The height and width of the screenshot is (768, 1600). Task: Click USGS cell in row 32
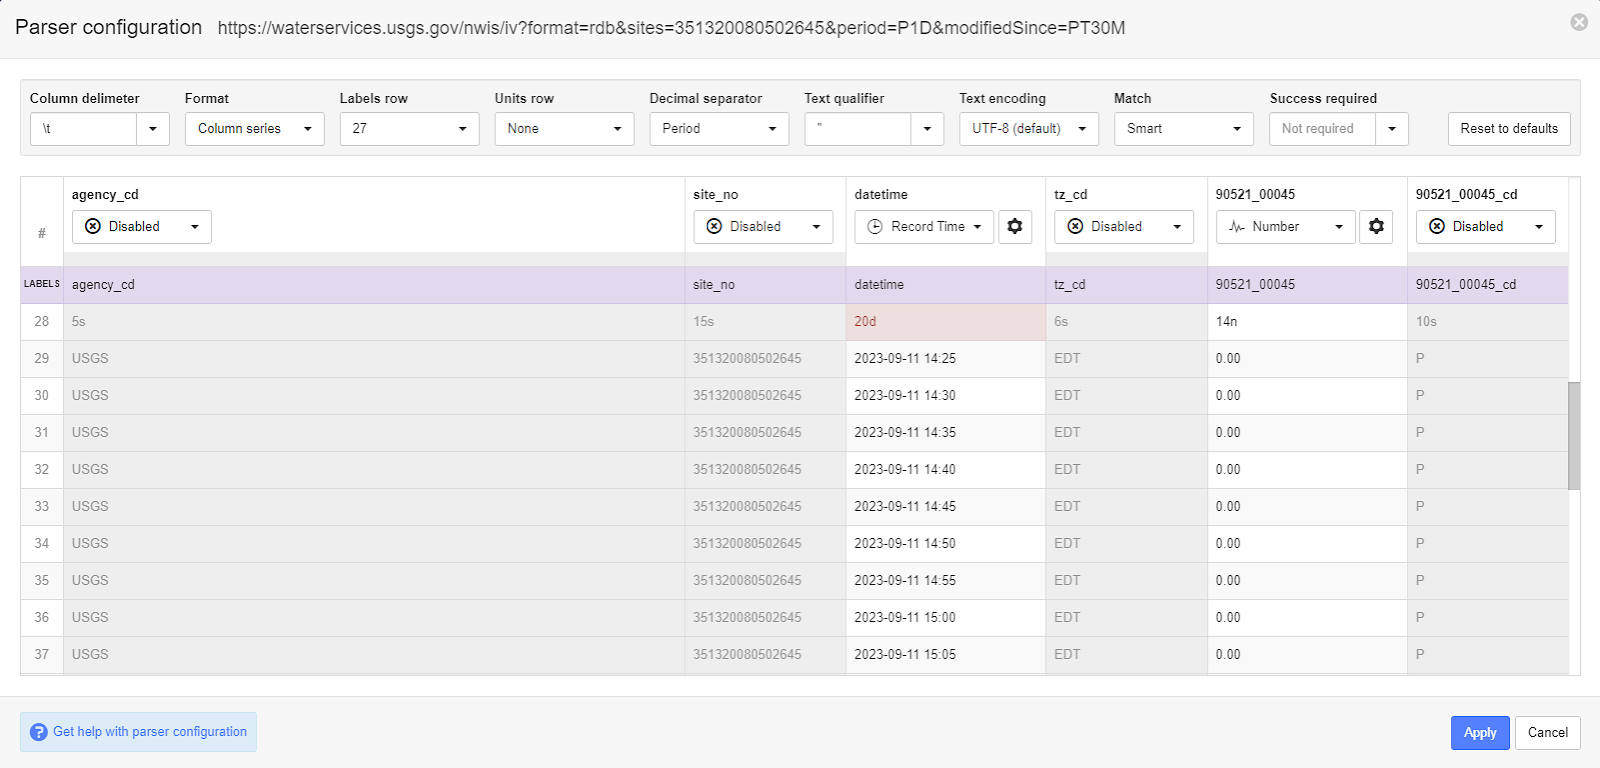[374, 470]
